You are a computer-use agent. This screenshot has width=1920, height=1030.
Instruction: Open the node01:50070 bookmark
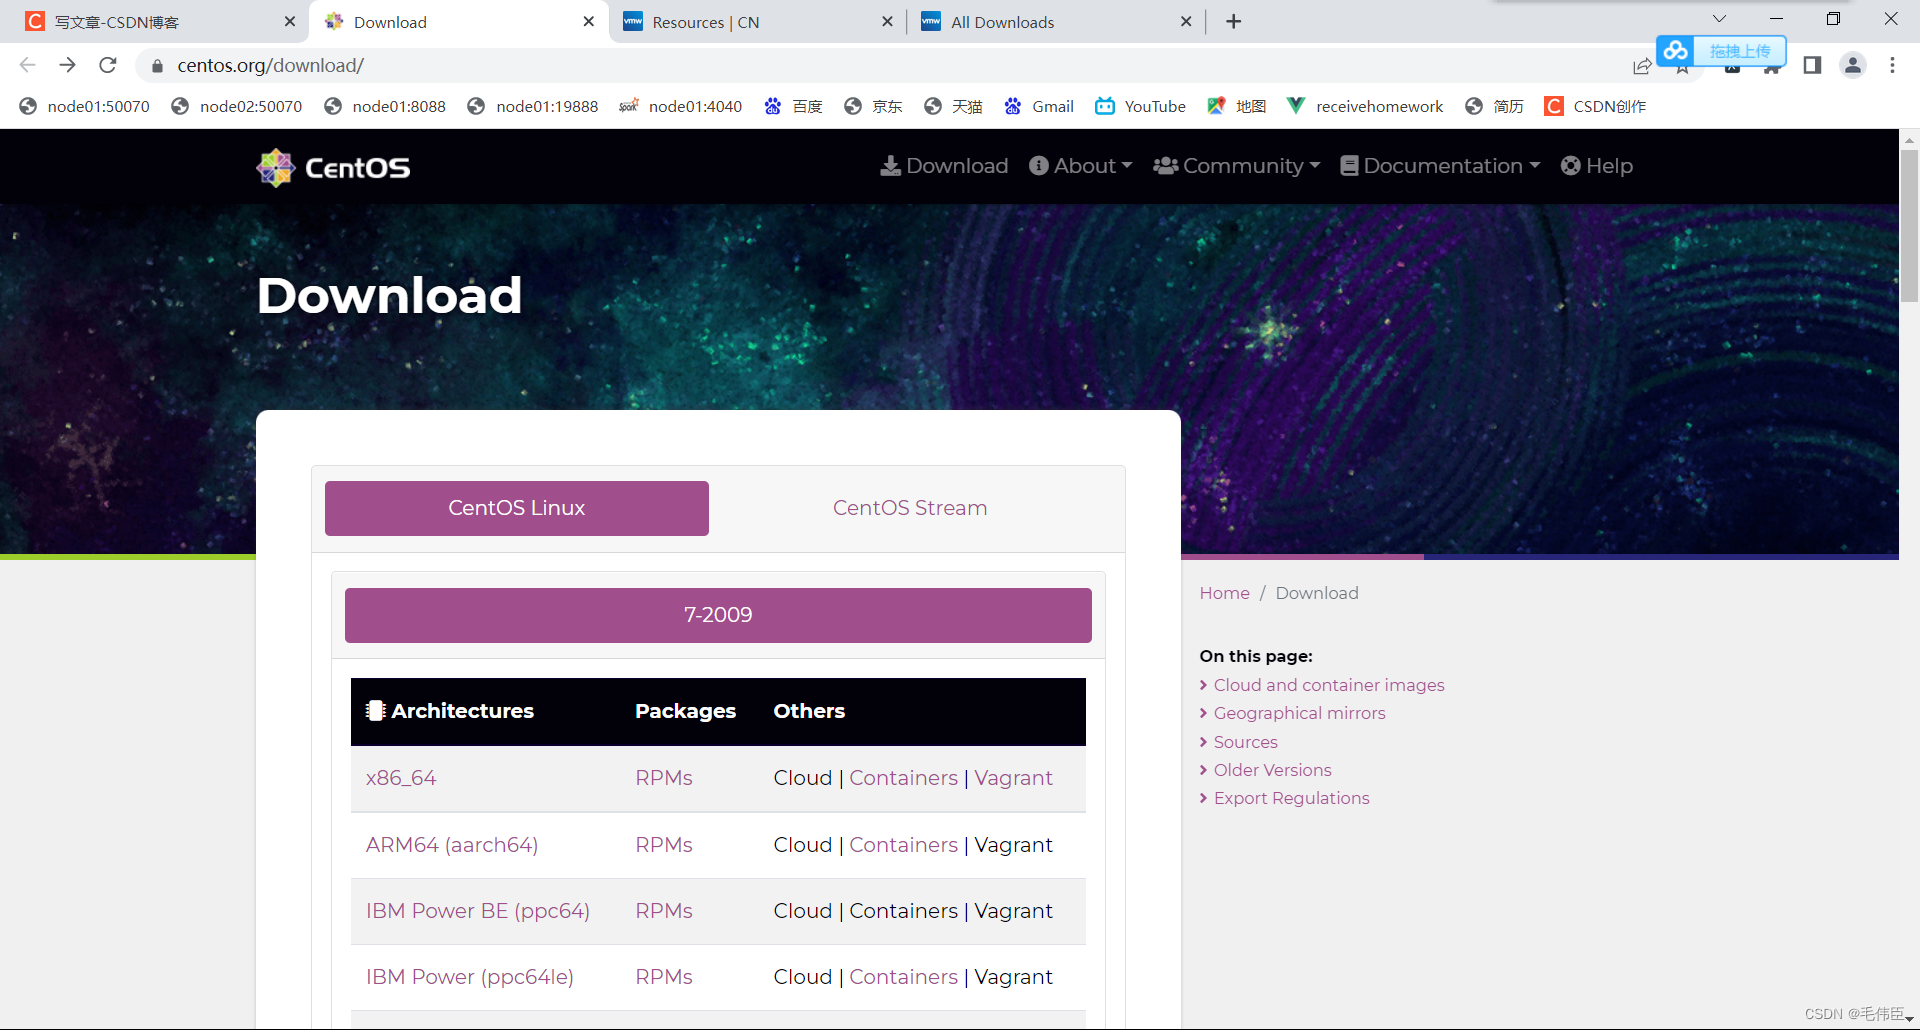point(85,106)
